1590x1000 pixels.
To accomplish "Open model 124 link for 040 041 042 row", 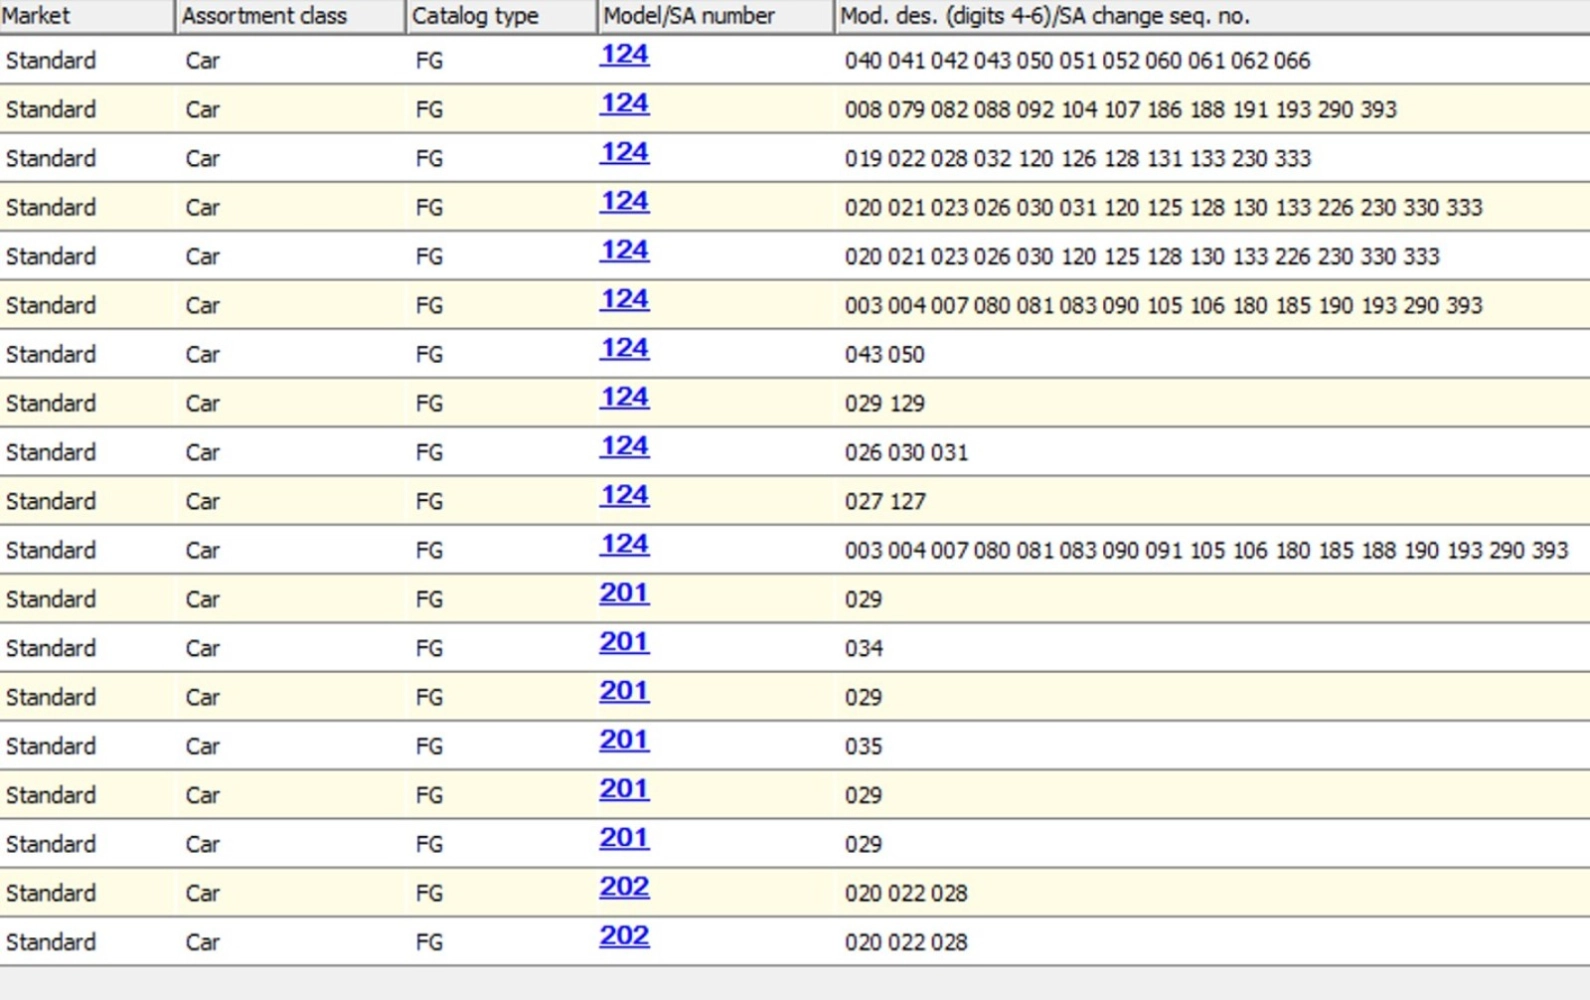I will pos(624,55).
